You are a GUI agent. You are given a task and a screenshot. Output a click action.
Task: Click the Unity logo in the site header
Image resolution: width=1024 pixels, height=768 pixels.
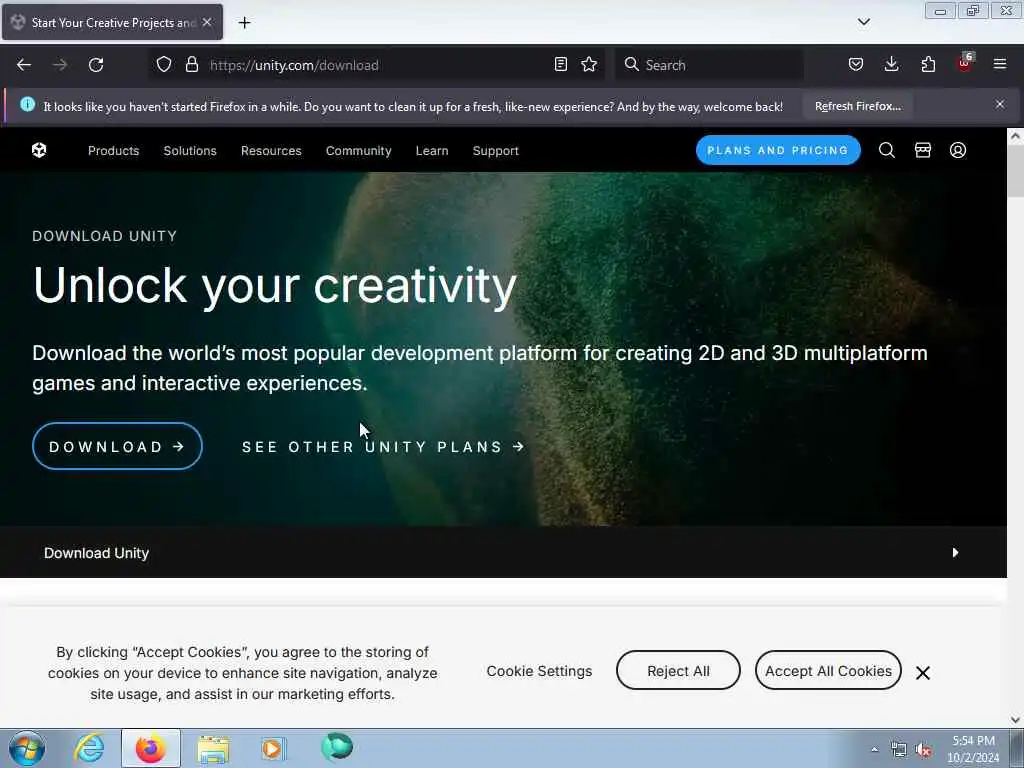[x=39, y=150]
